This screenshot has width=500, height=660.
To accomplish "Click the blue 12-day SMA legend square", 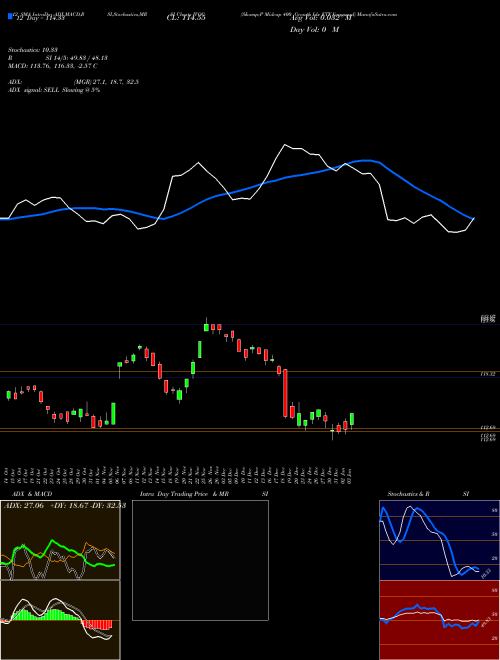I will (x=11, y=16).
